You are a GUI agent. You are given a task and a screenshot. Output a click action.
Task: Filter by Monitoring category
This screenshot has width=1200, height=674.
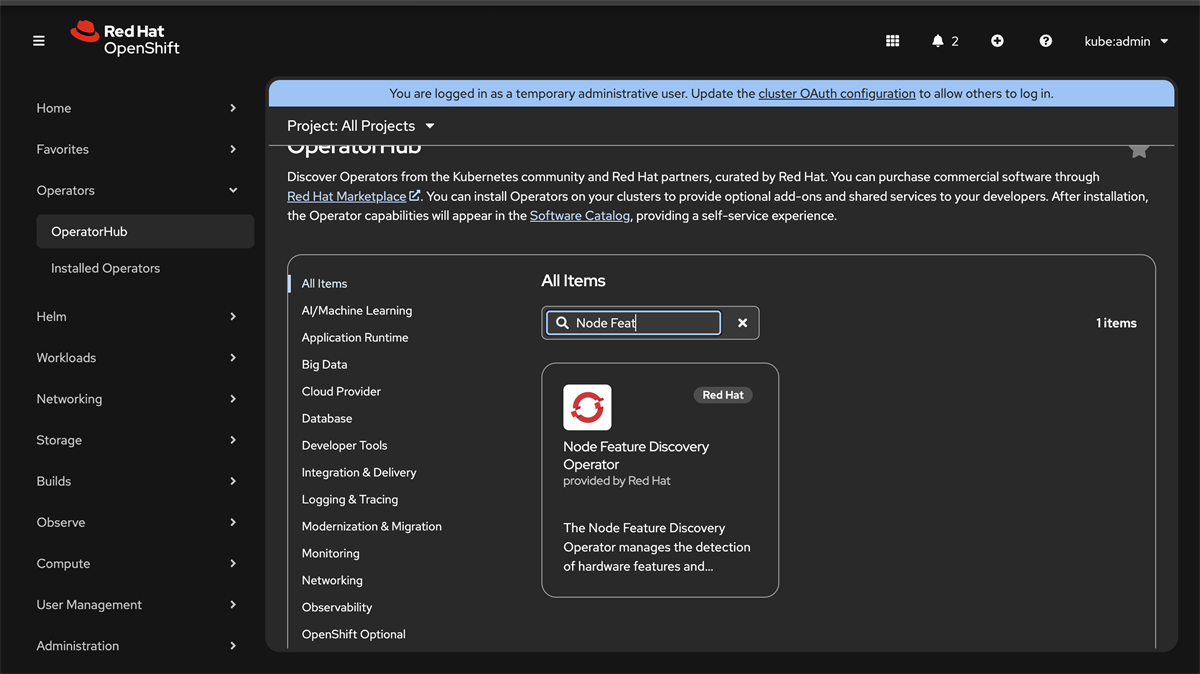pos(330,554)
